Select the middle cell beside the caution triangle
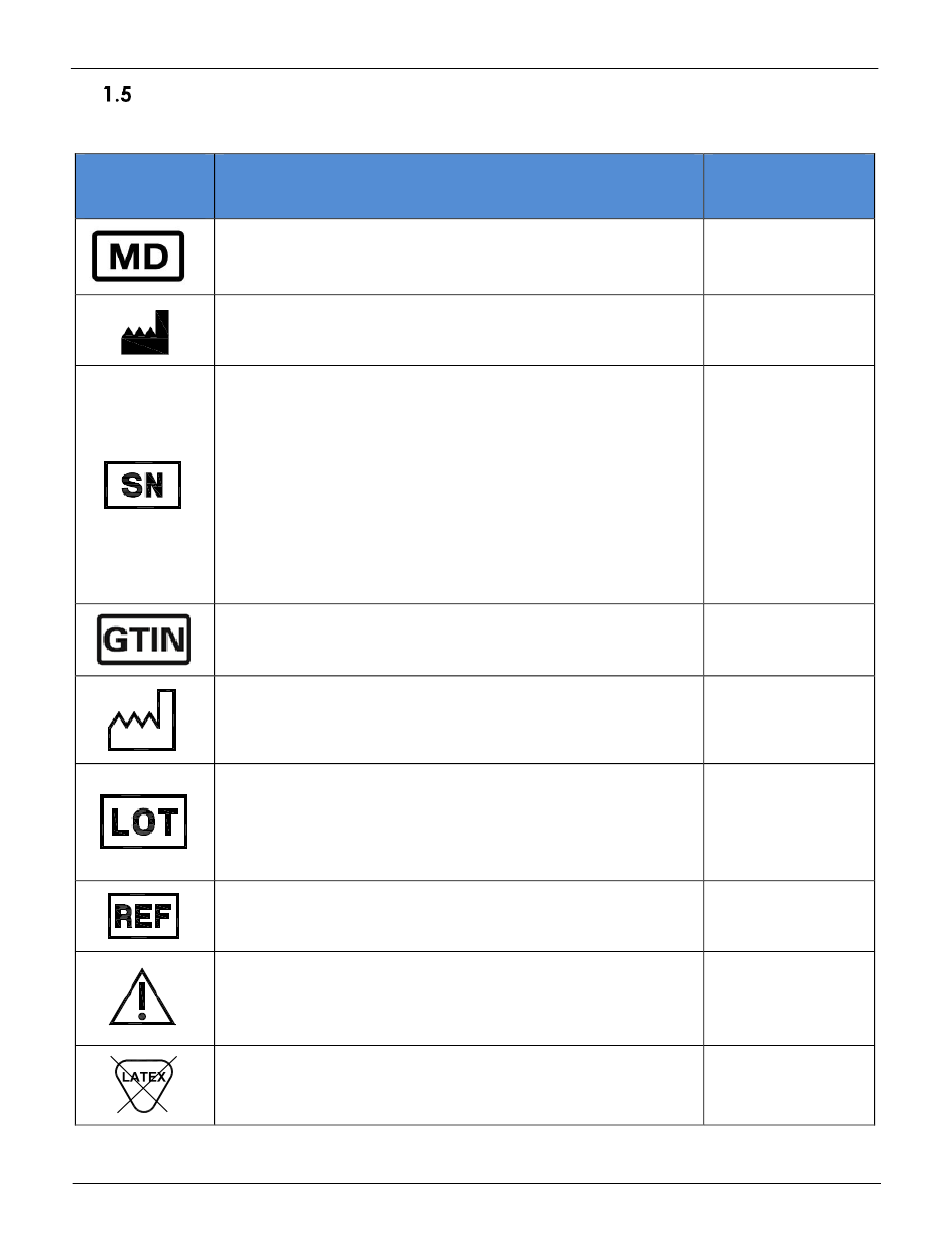Viewport: 950px width, 1260px height. coord(459,998)
